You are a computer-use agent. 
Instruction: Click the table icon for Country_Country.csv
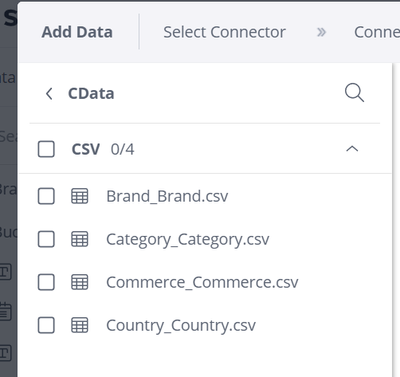point(80,325)
